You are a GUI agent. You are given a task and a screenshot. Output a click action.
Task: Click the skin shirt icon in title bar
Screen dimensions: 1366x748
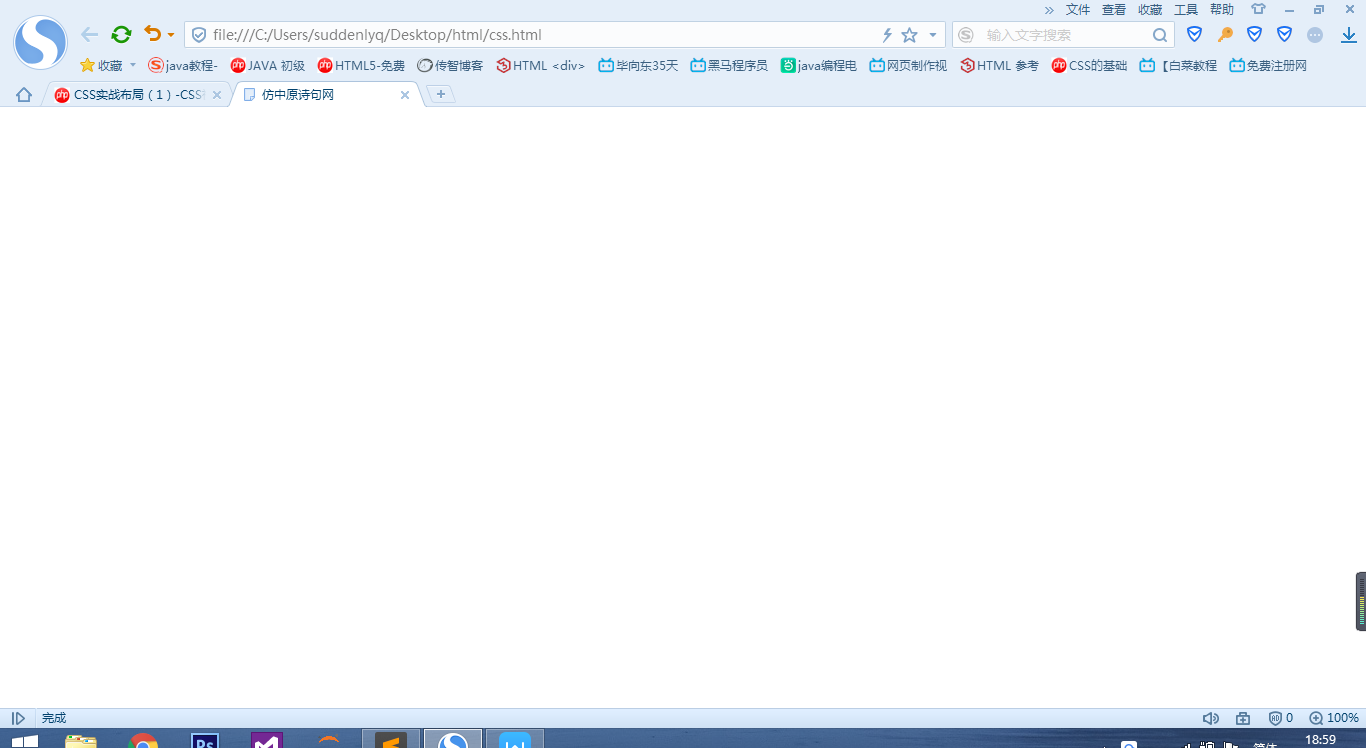coord(1258,9)
